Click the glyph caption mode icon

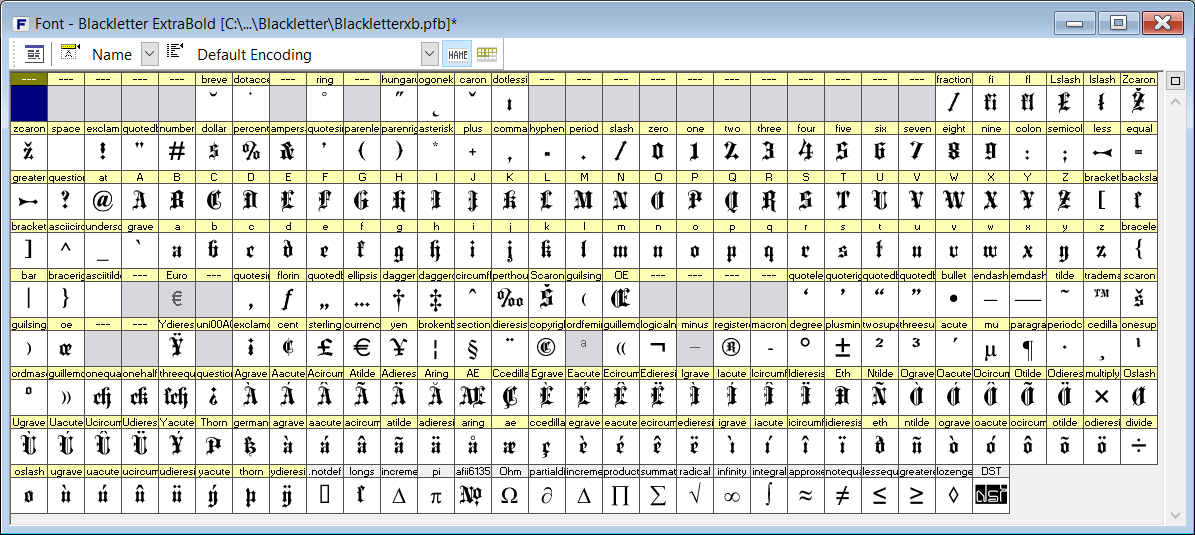click(71, 52)
